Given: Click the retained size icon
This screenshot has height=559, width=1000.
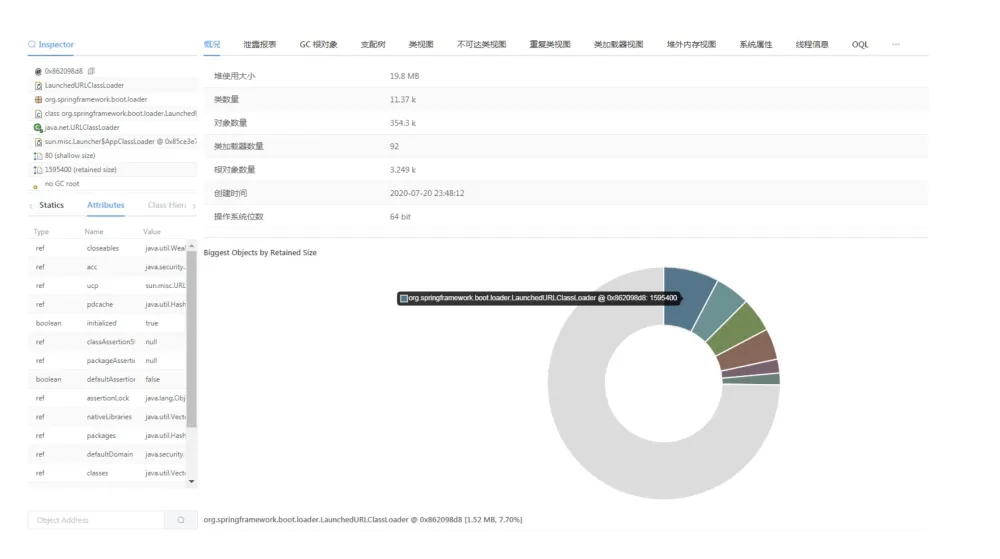Looking at the screenshot, I should pos(38,170).
